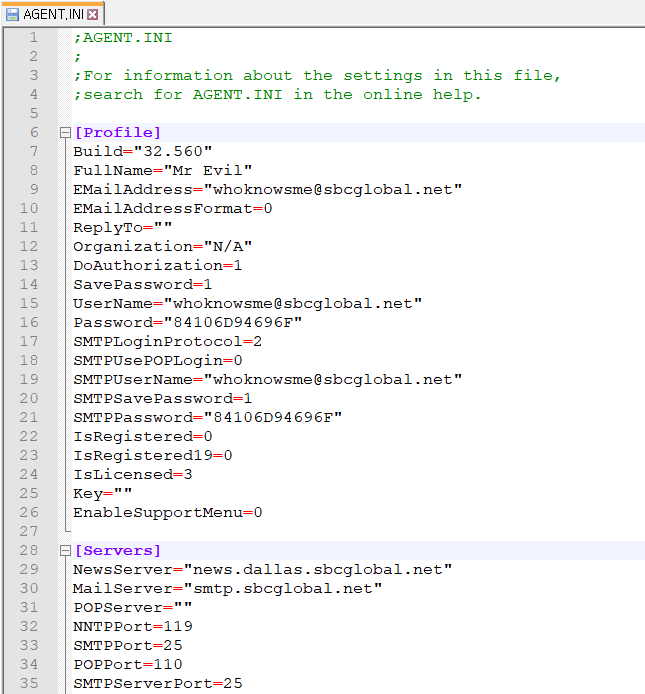Click the NewsServer="news.dallas.sbcglobal.net" line

(x=263, y=569)
